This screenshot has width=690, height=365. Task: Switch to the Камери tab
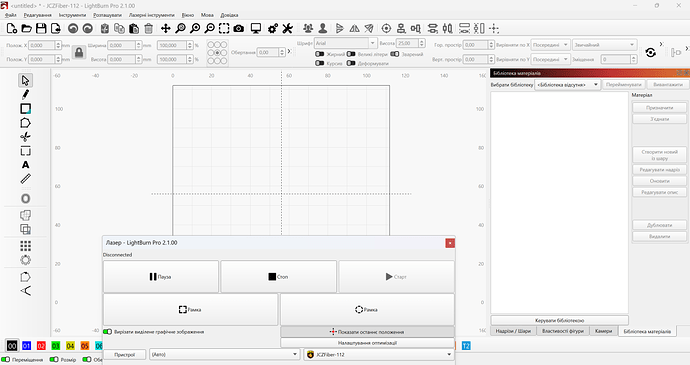pyautogui.click(x=603, y=331)
